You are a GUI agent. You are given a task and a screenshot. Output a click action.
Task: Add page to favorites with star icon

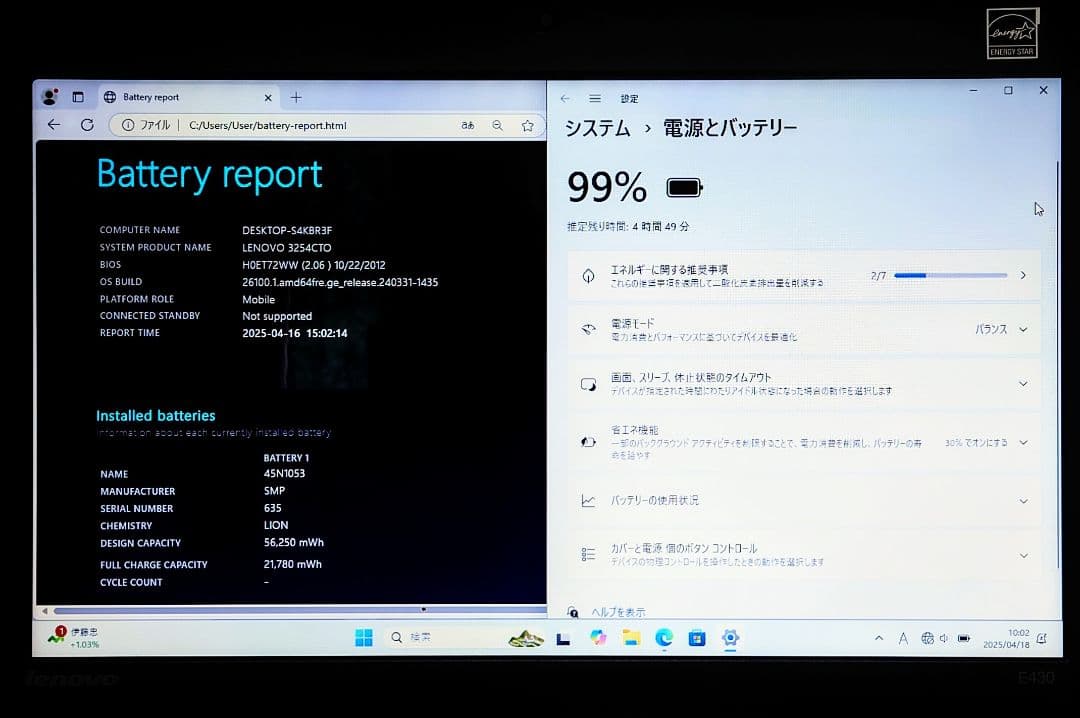click(x=528, y=125)
